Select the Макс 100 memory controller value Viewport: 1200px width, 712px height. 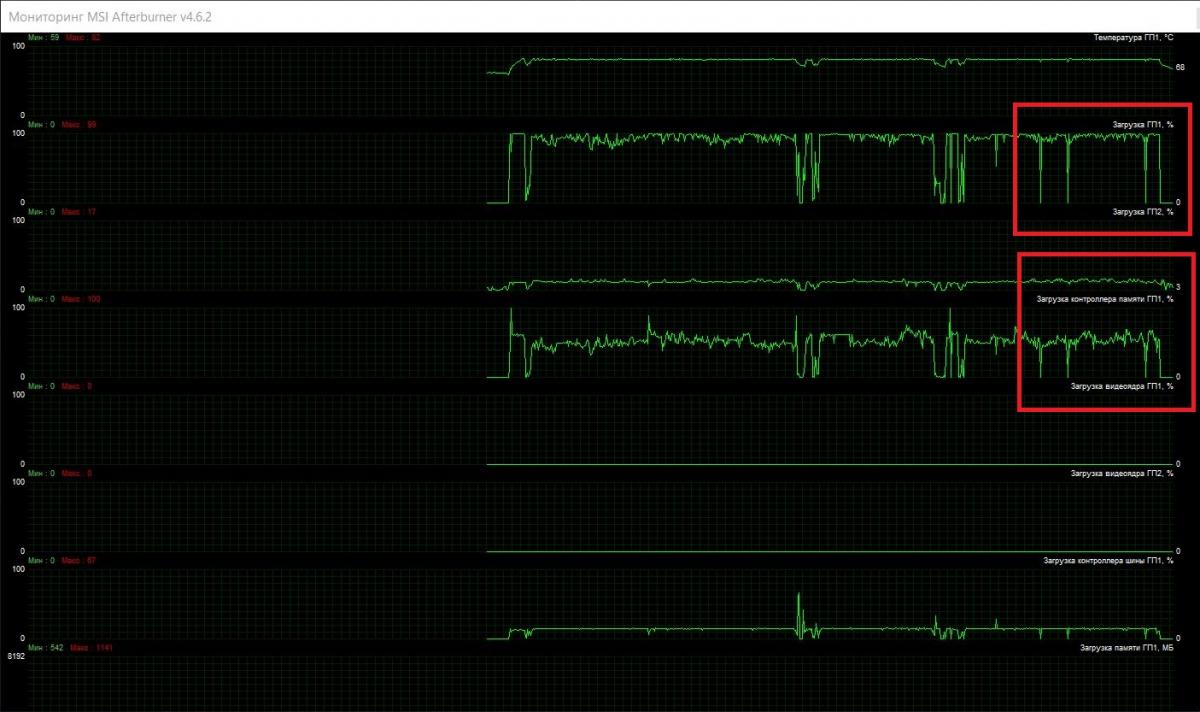click(81, 299)
